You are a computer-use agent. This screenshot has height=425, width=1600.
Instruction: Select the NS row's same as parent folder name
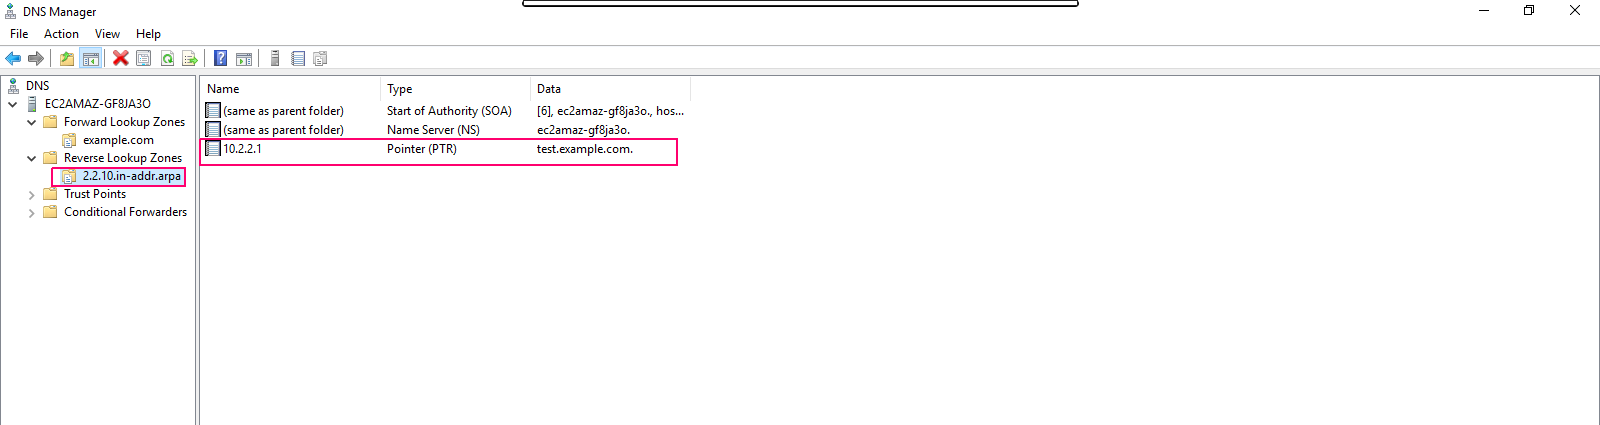(283, 130)
